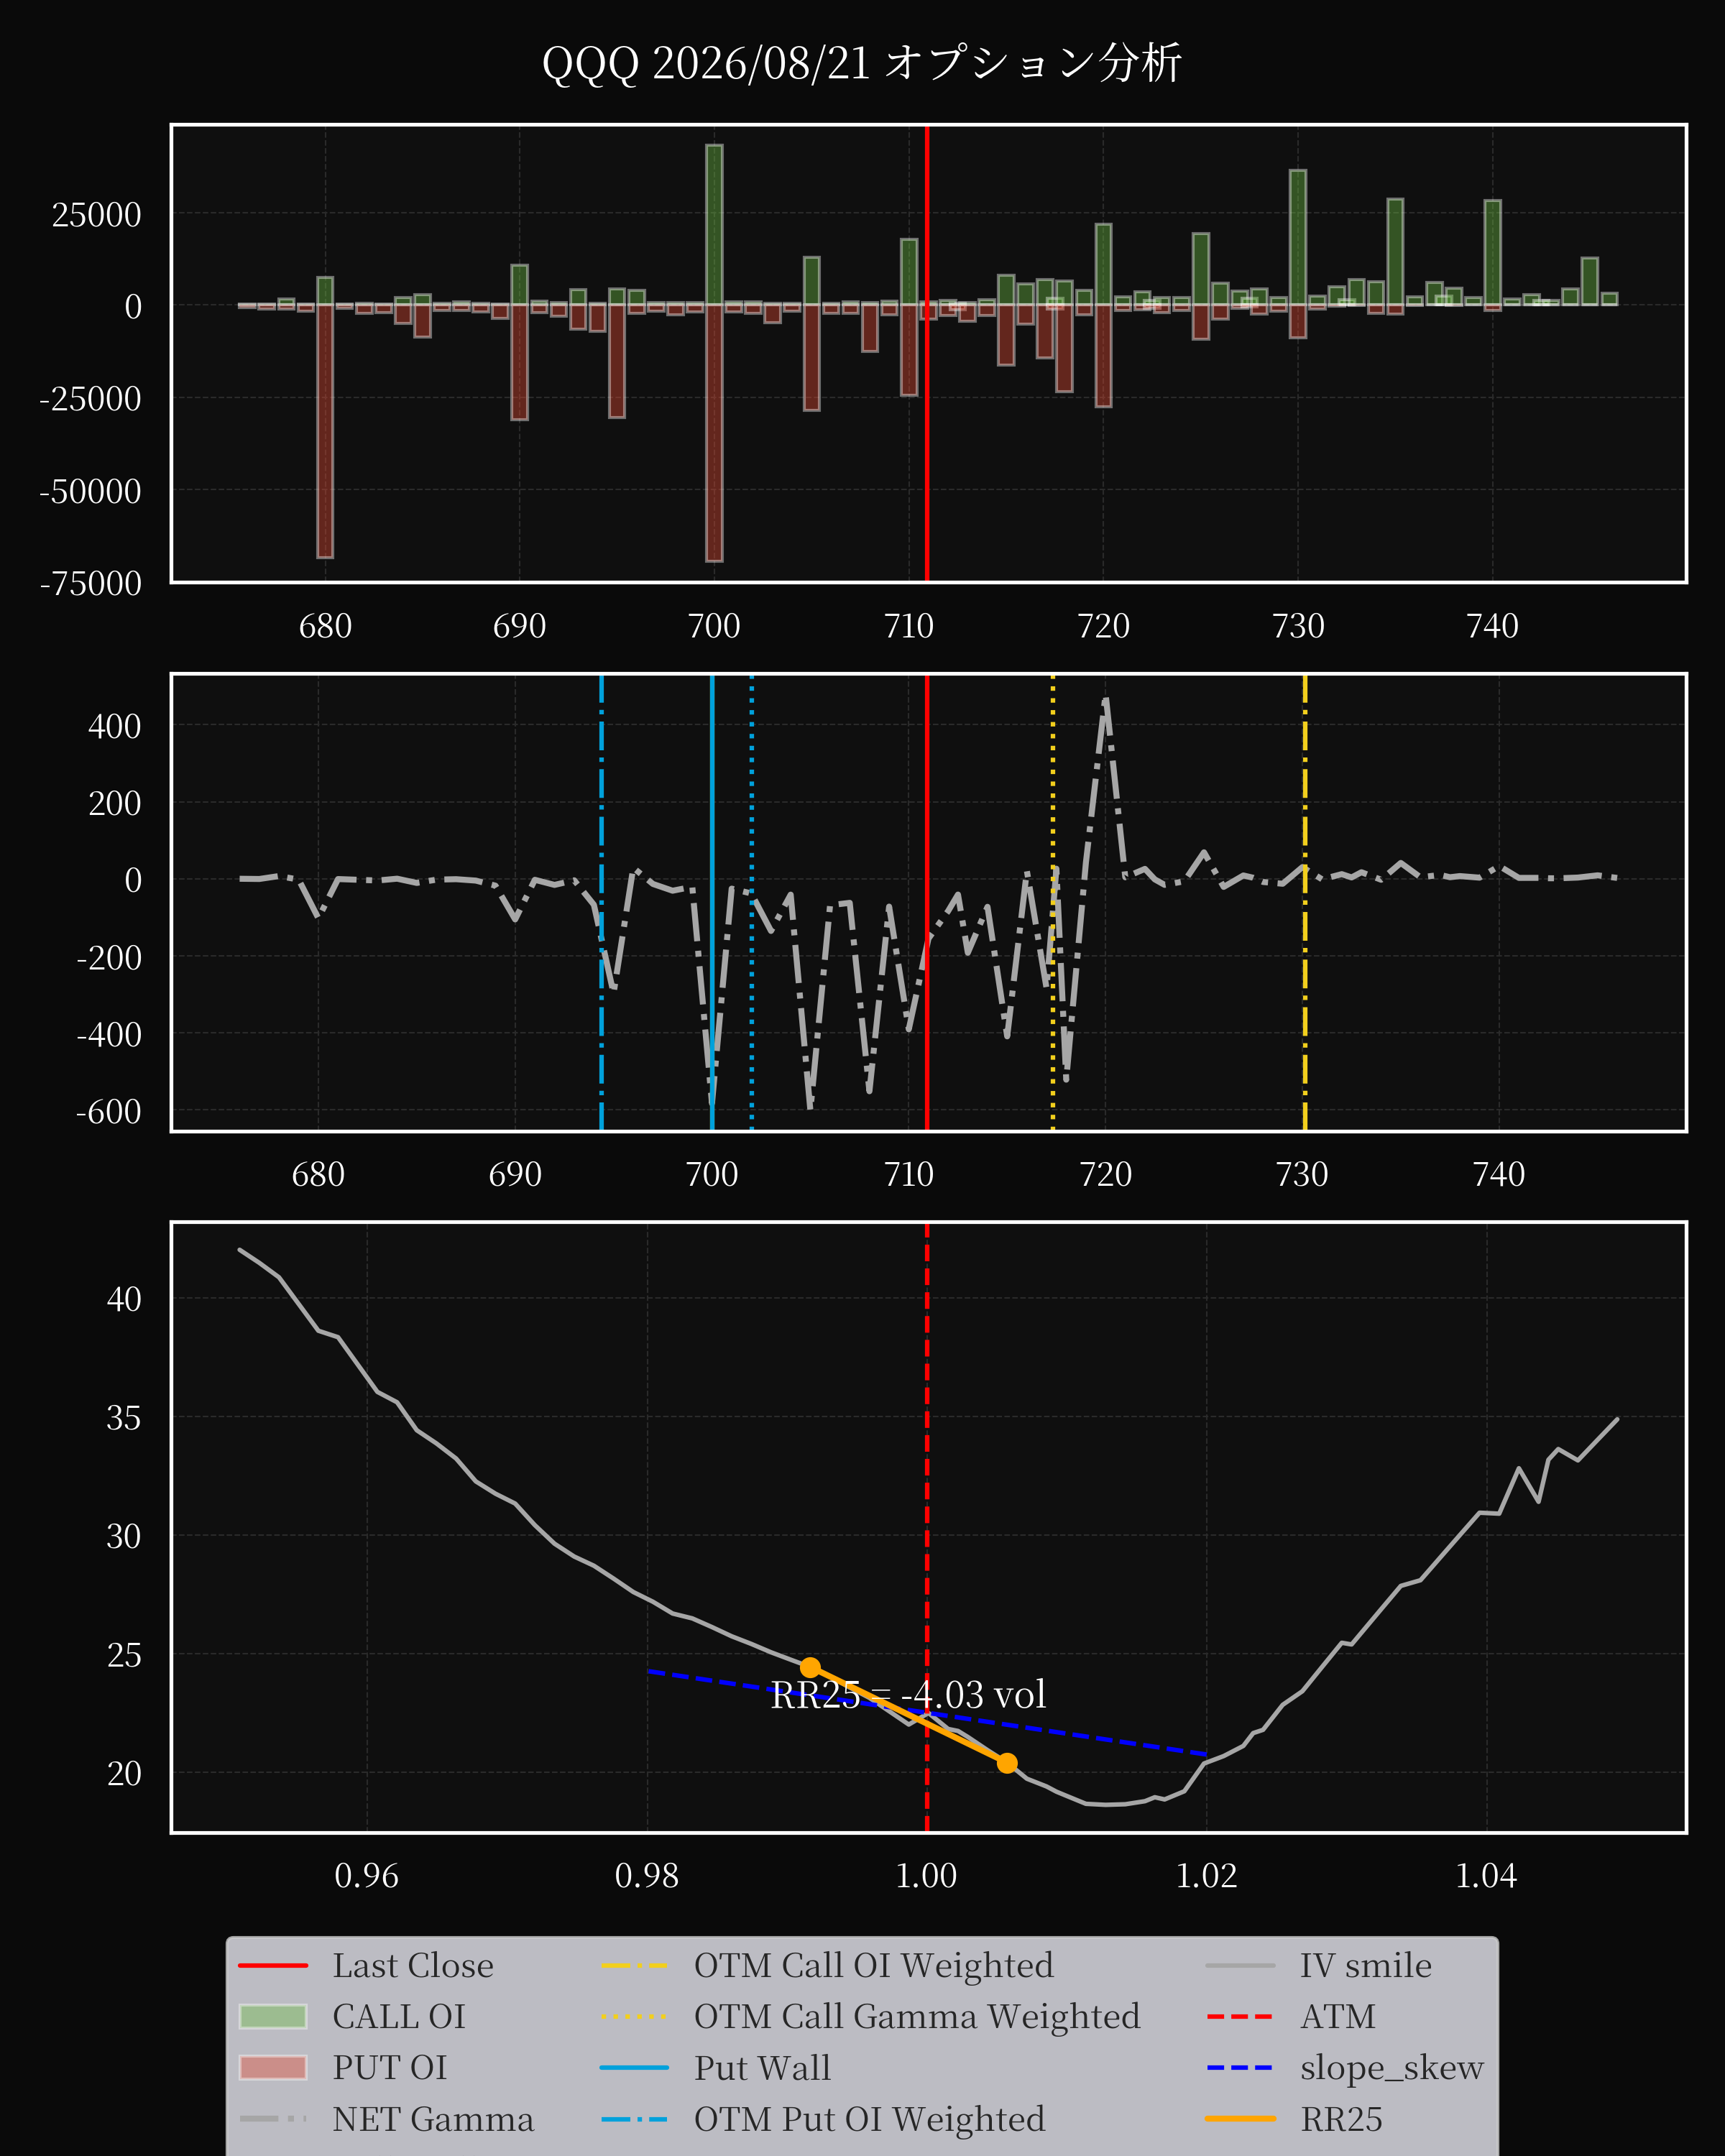Click the "1.02" x-axis tick label
Image resolution: width=1725 pixels, height=2156 pixels.
tap(1206, 1875)
